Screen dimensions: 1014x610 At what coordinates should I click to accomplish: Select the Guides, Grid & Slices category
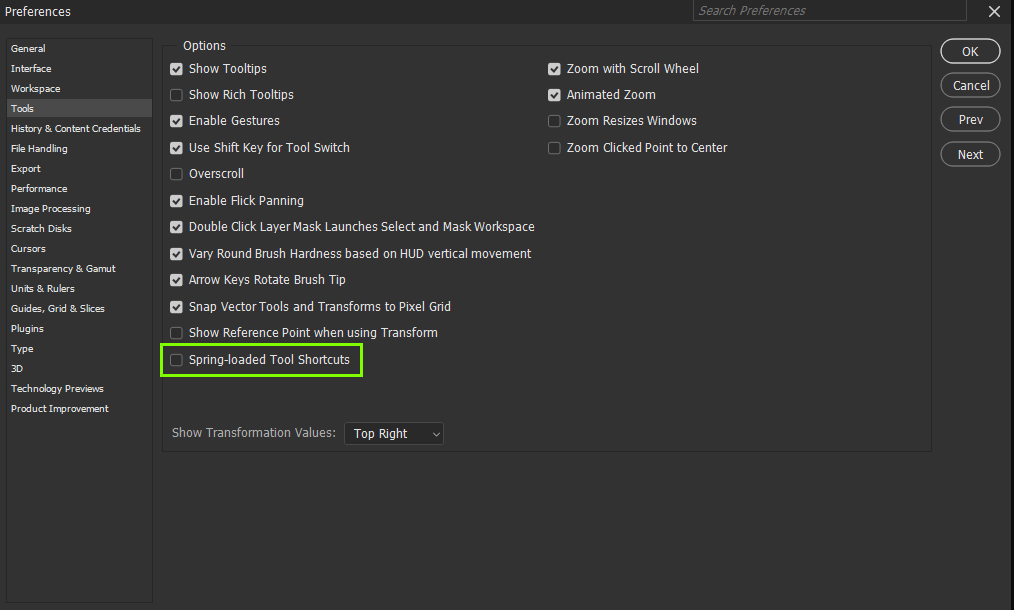[58, 308]
